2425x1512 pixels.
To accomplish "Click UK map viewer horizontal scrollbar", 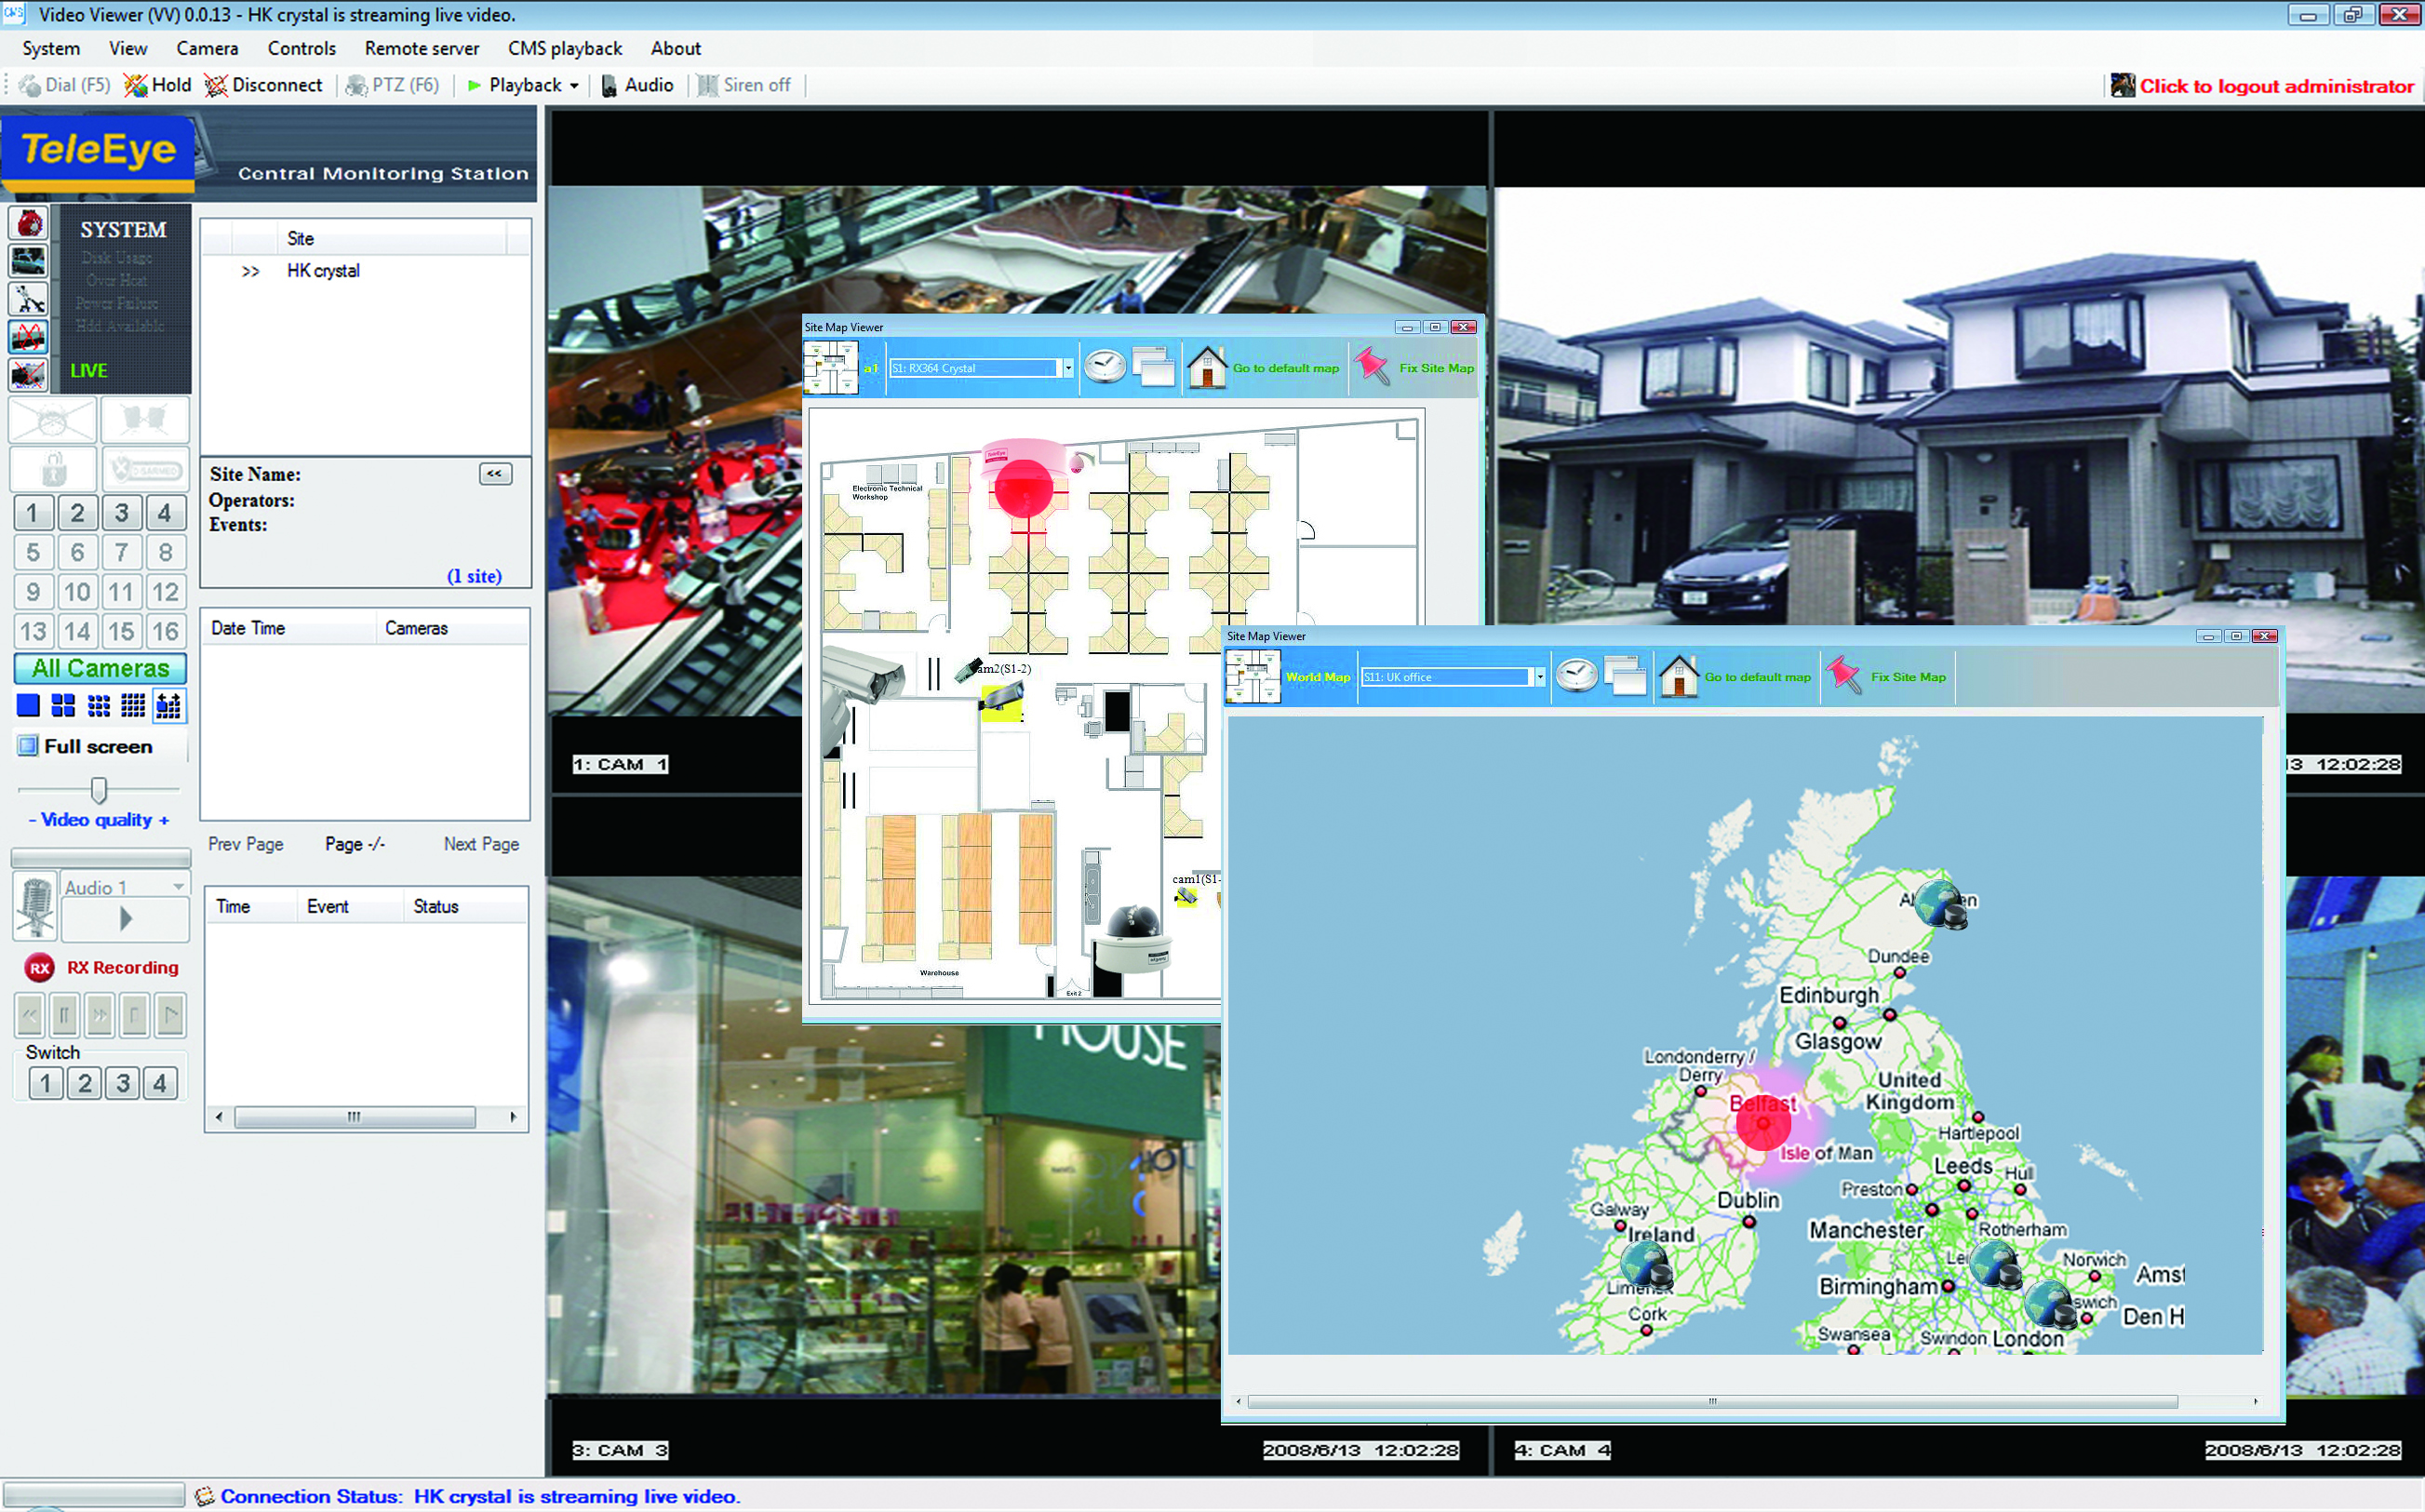I will coord(1712,1402).
